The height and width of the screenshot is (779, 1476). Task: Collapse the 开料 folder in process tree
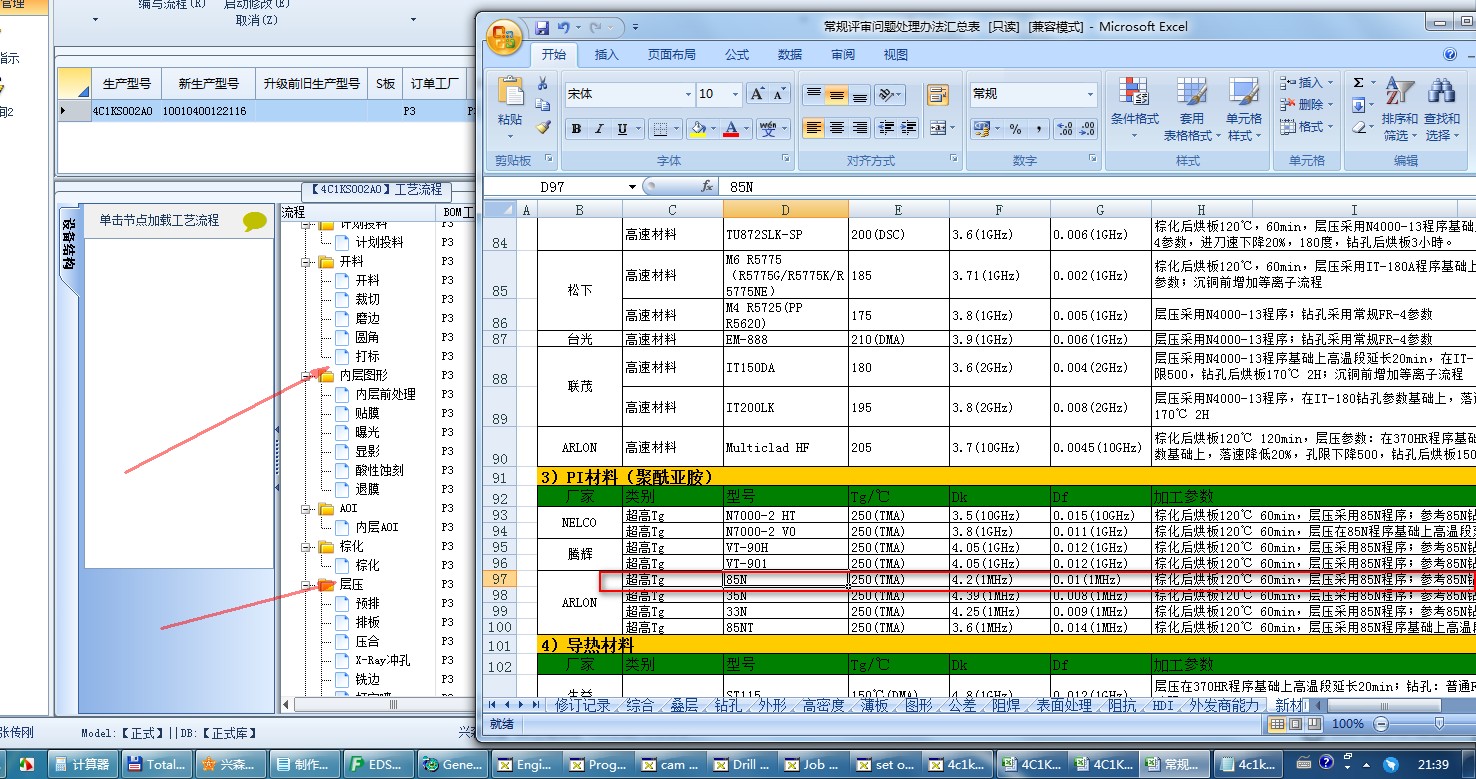(x=308, y=261)
